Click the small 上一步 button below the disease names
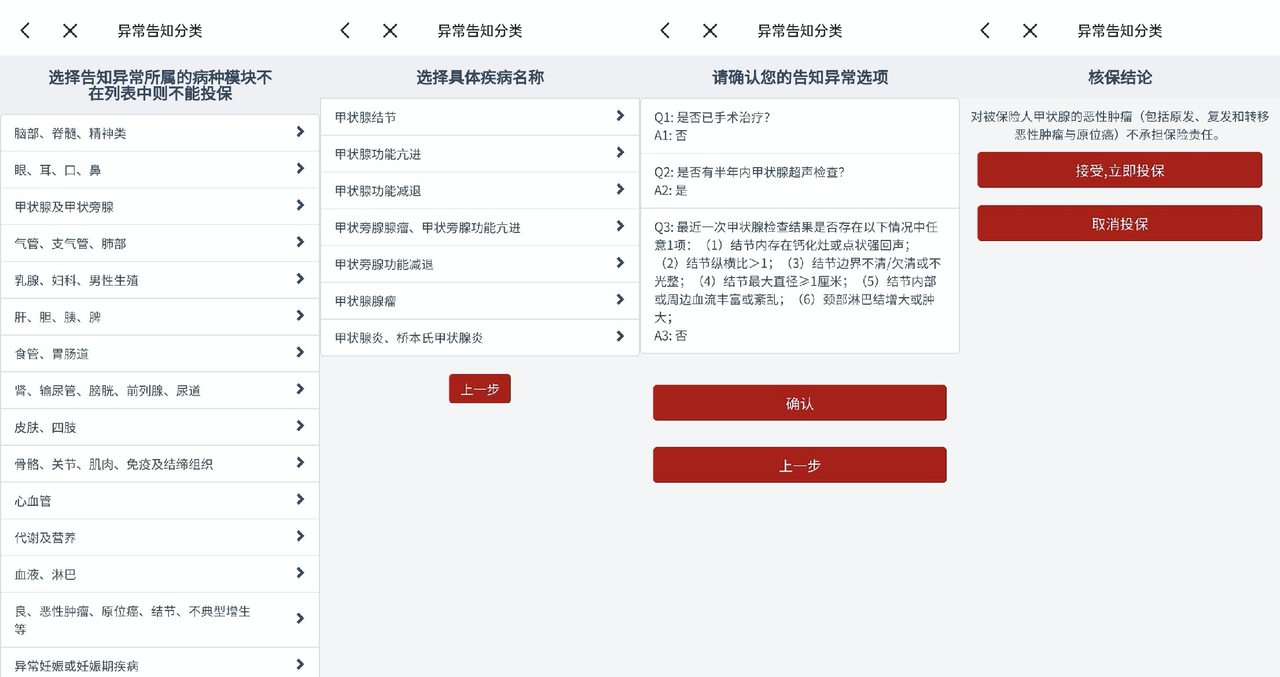 coord(480,389)
